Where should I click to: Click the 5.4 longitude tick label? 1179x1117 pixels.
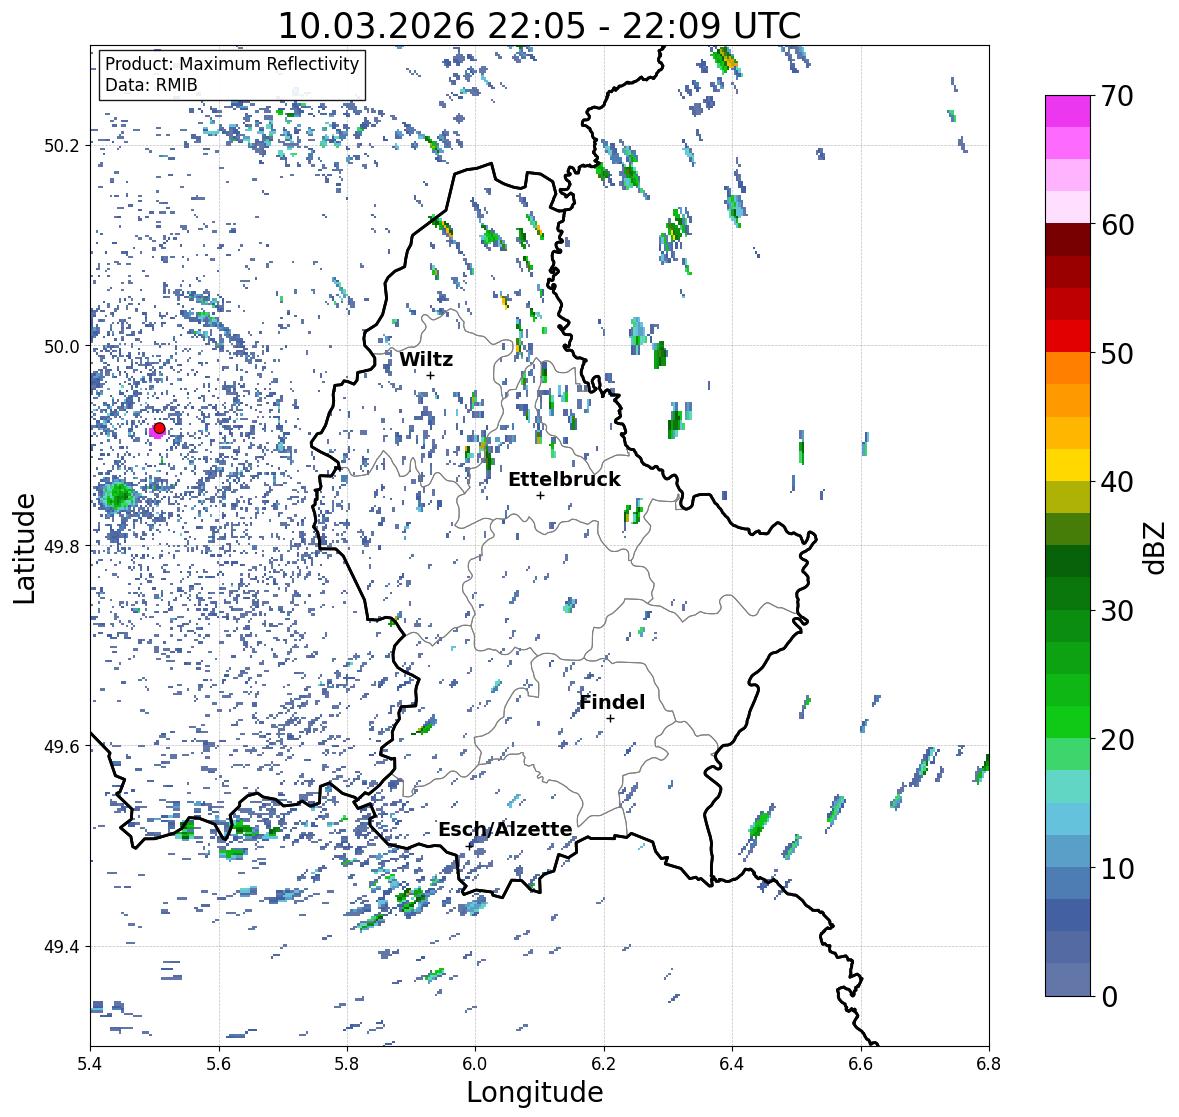pos(90,1064)
